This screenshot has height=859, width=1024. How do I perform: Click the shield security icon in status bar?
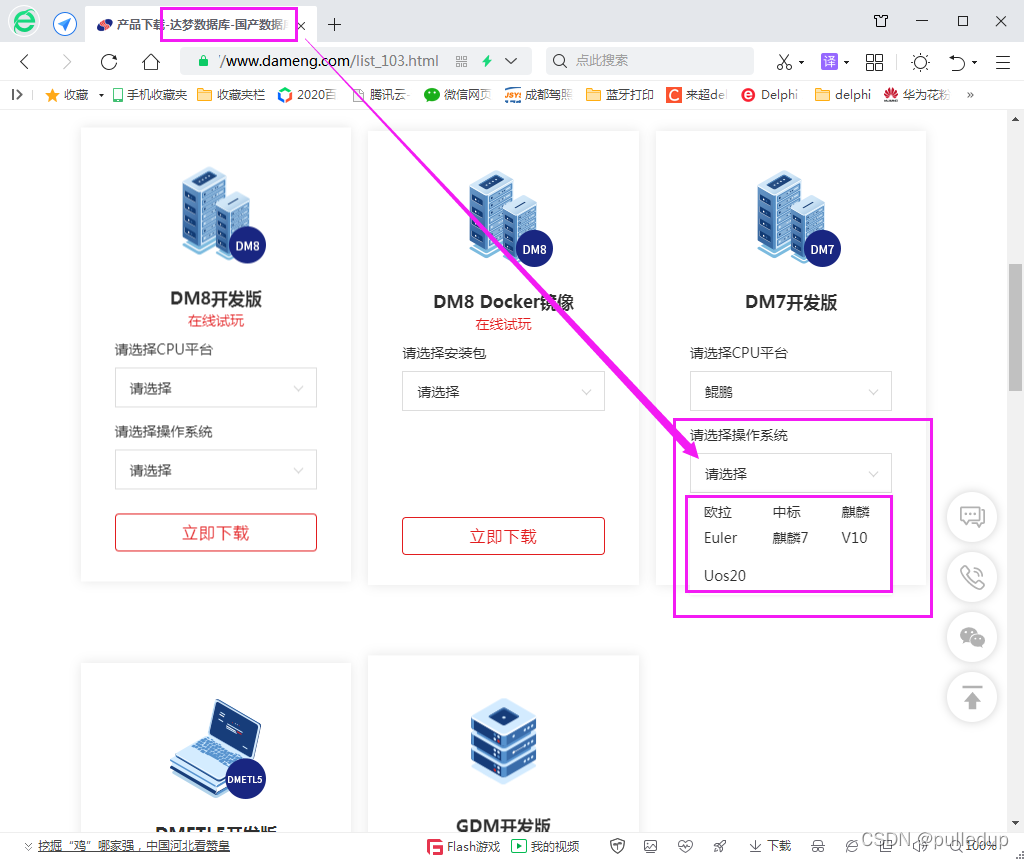coord(617,847)
